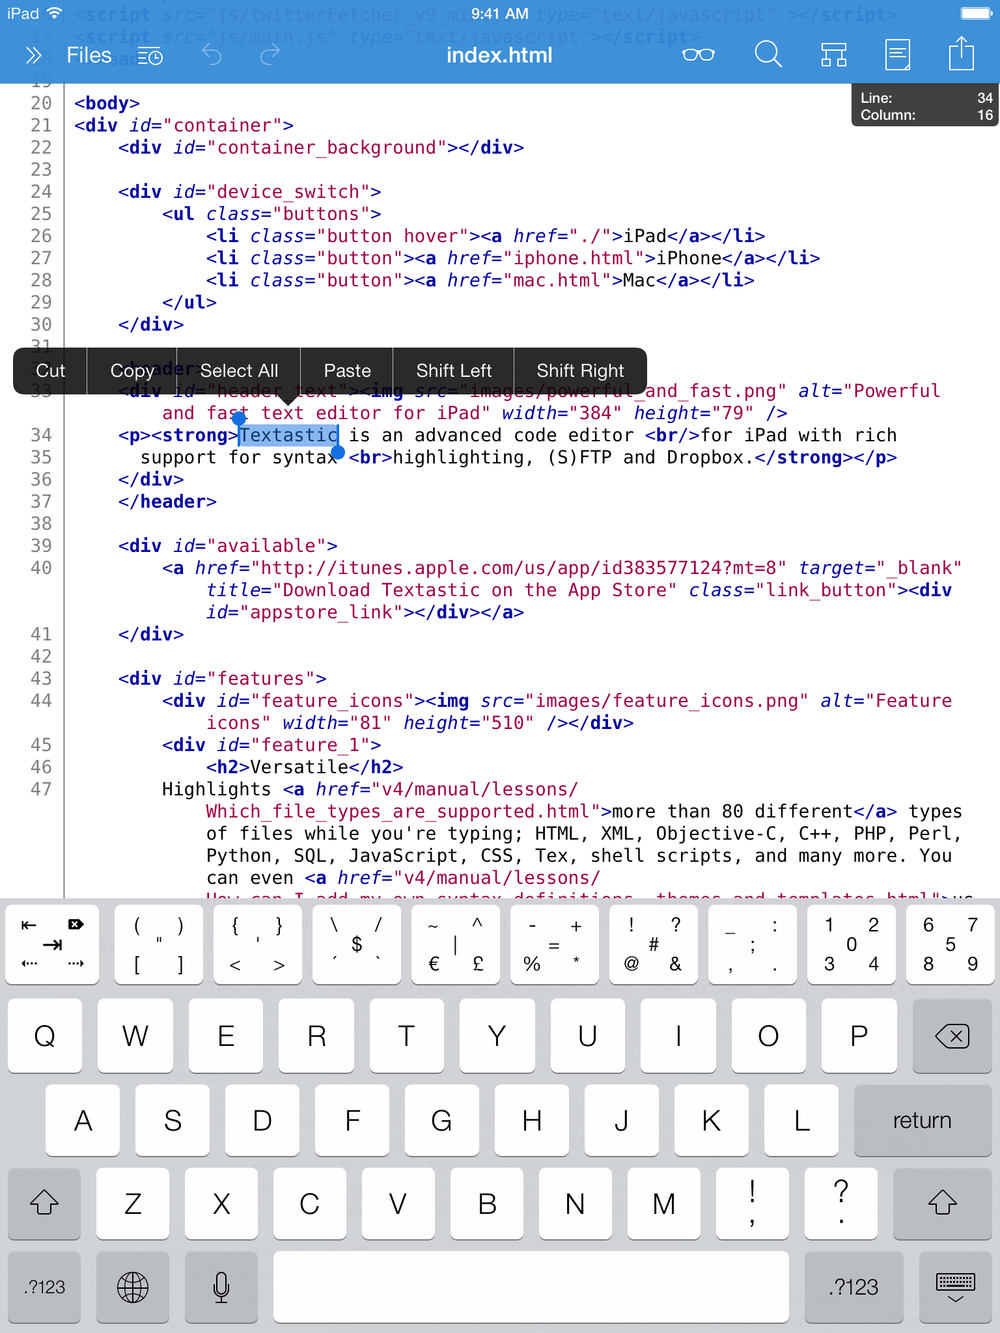Tap line number 40 in the gutter
Viewport: 1000px width, 1333px height.
click(41, 568)
